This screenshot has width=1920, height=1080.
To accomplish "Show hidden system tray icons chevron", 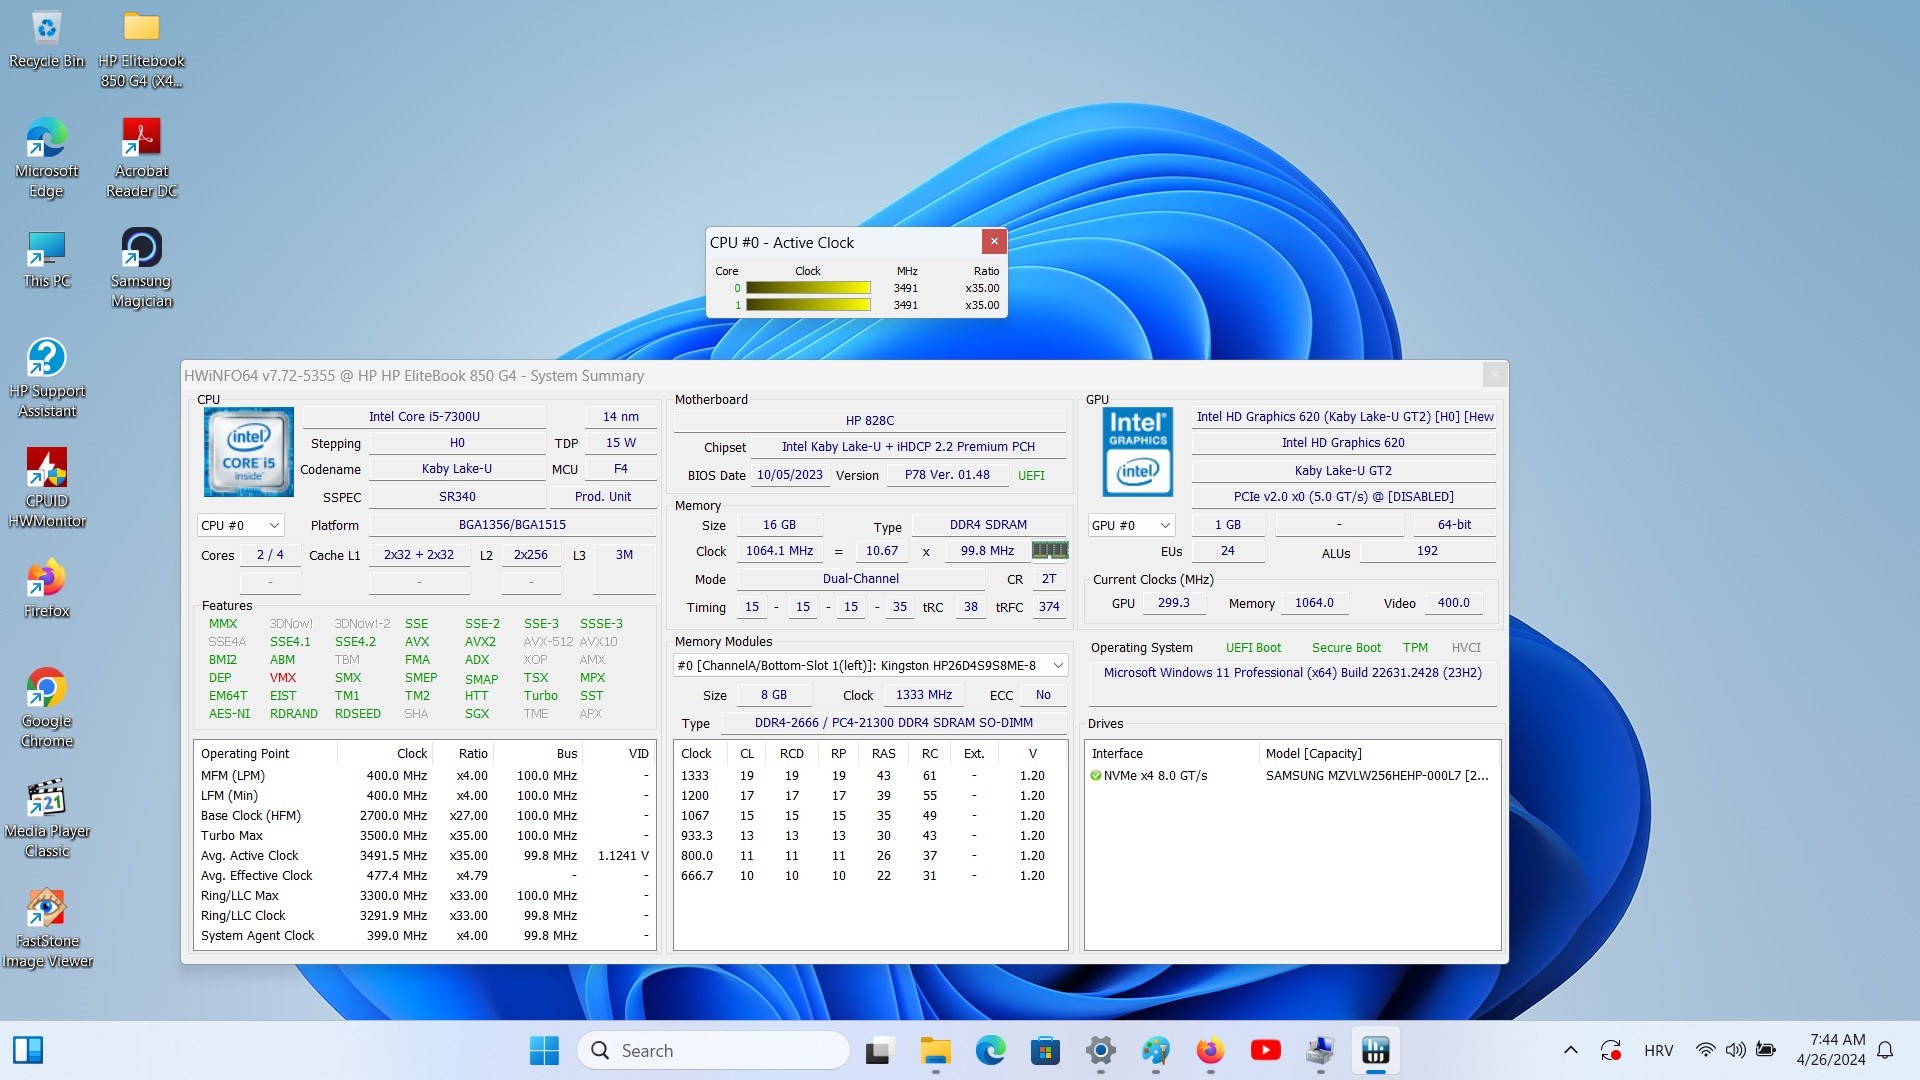I will (1570, 1050).
